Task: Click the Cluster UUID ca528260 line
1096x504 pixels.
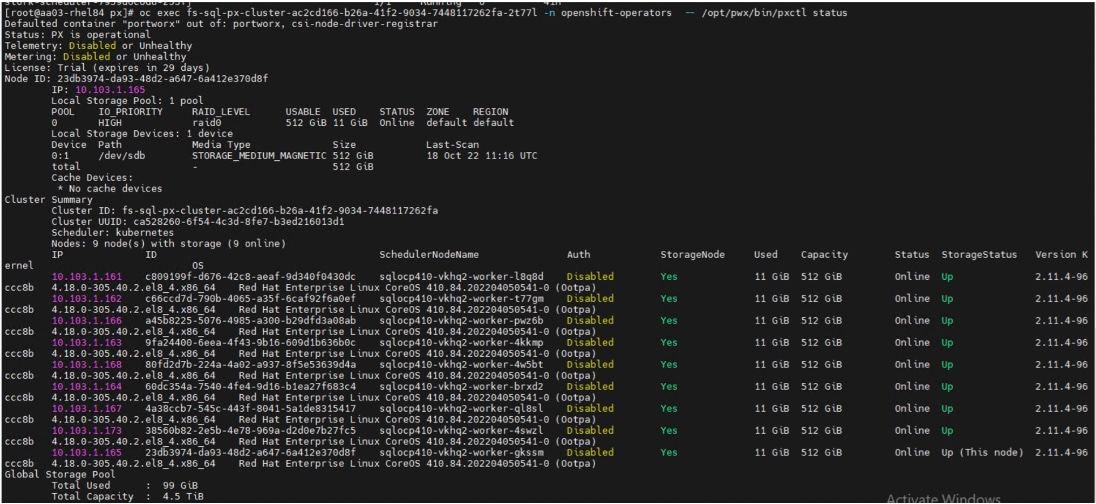Action: click(x=199, y=222)
